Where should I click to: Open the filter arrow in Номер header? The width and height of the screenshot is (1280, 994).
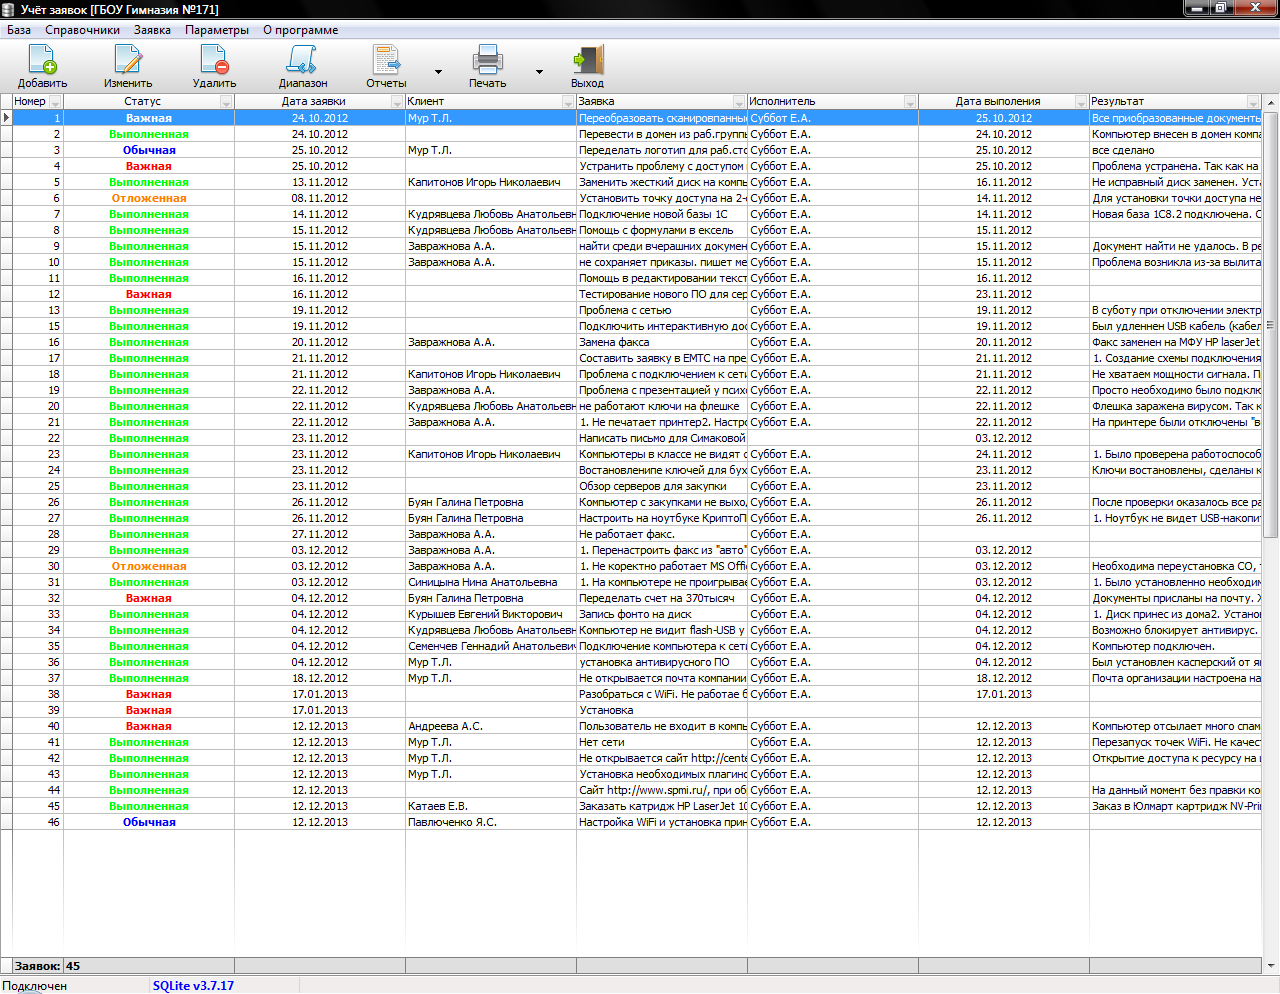(56, 102)
